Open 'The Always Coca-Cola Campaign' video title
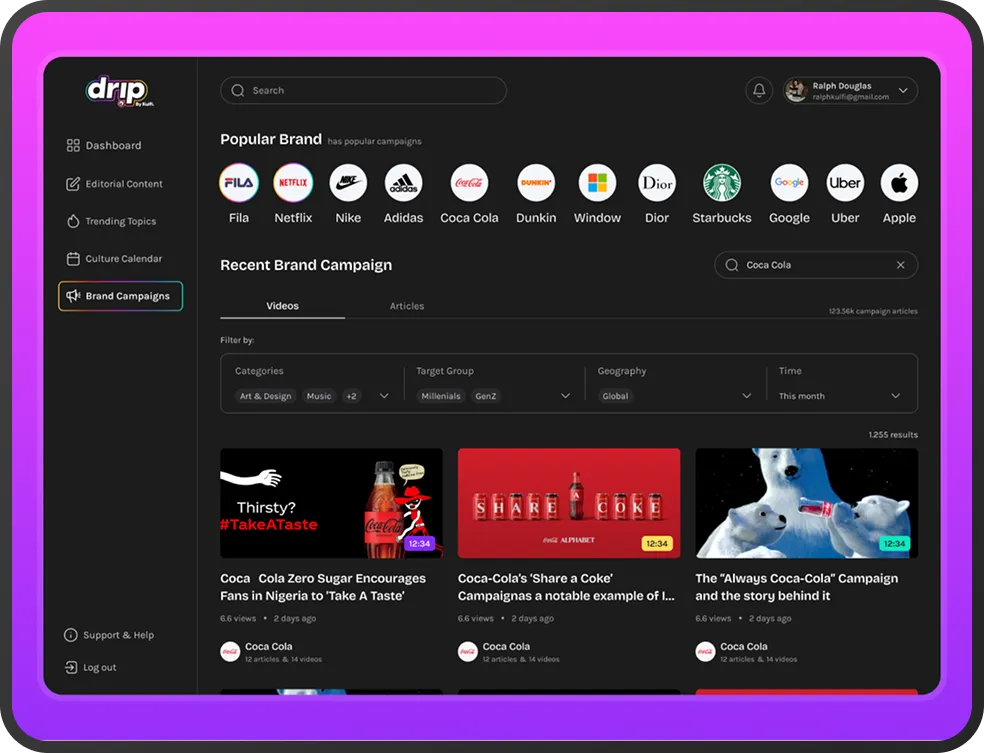The height and width of the screenshot is (753, 984). coord(797,587)
